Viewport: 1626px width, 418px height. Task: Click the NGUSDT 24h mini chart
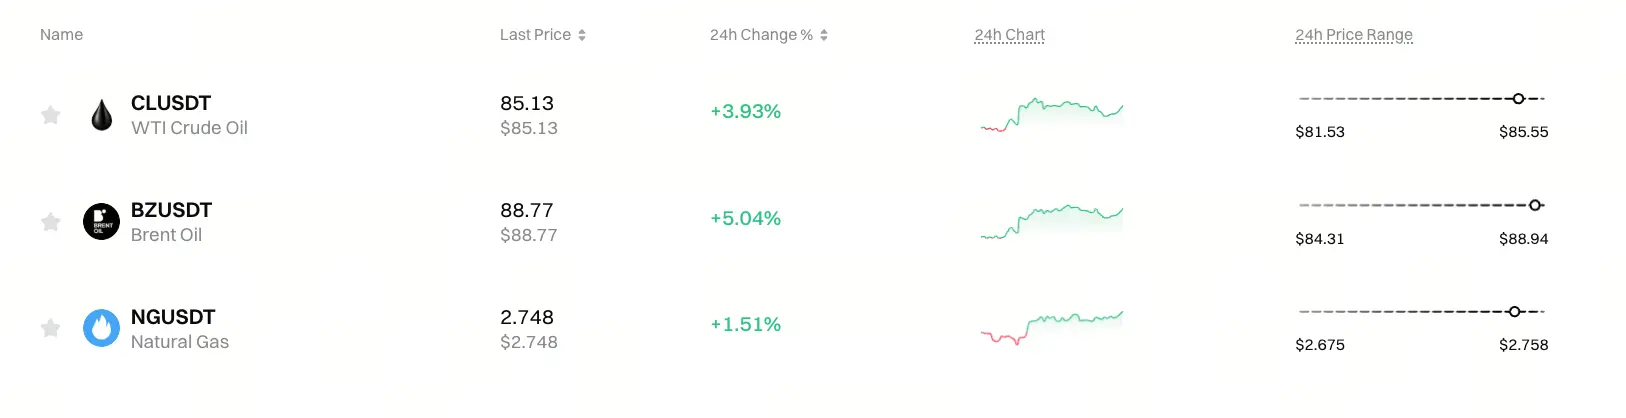pyautogui.click(x=1052, y=328)
